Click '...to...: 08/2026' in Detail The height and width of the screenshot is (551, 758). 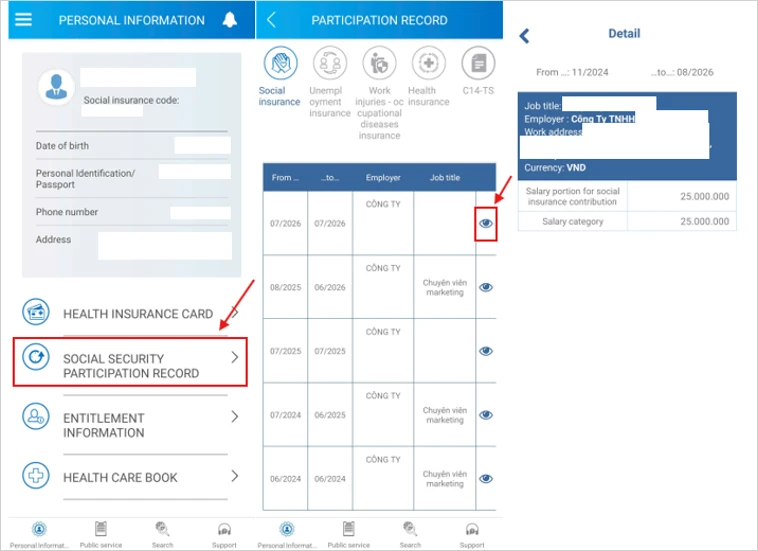coord(682,72)
